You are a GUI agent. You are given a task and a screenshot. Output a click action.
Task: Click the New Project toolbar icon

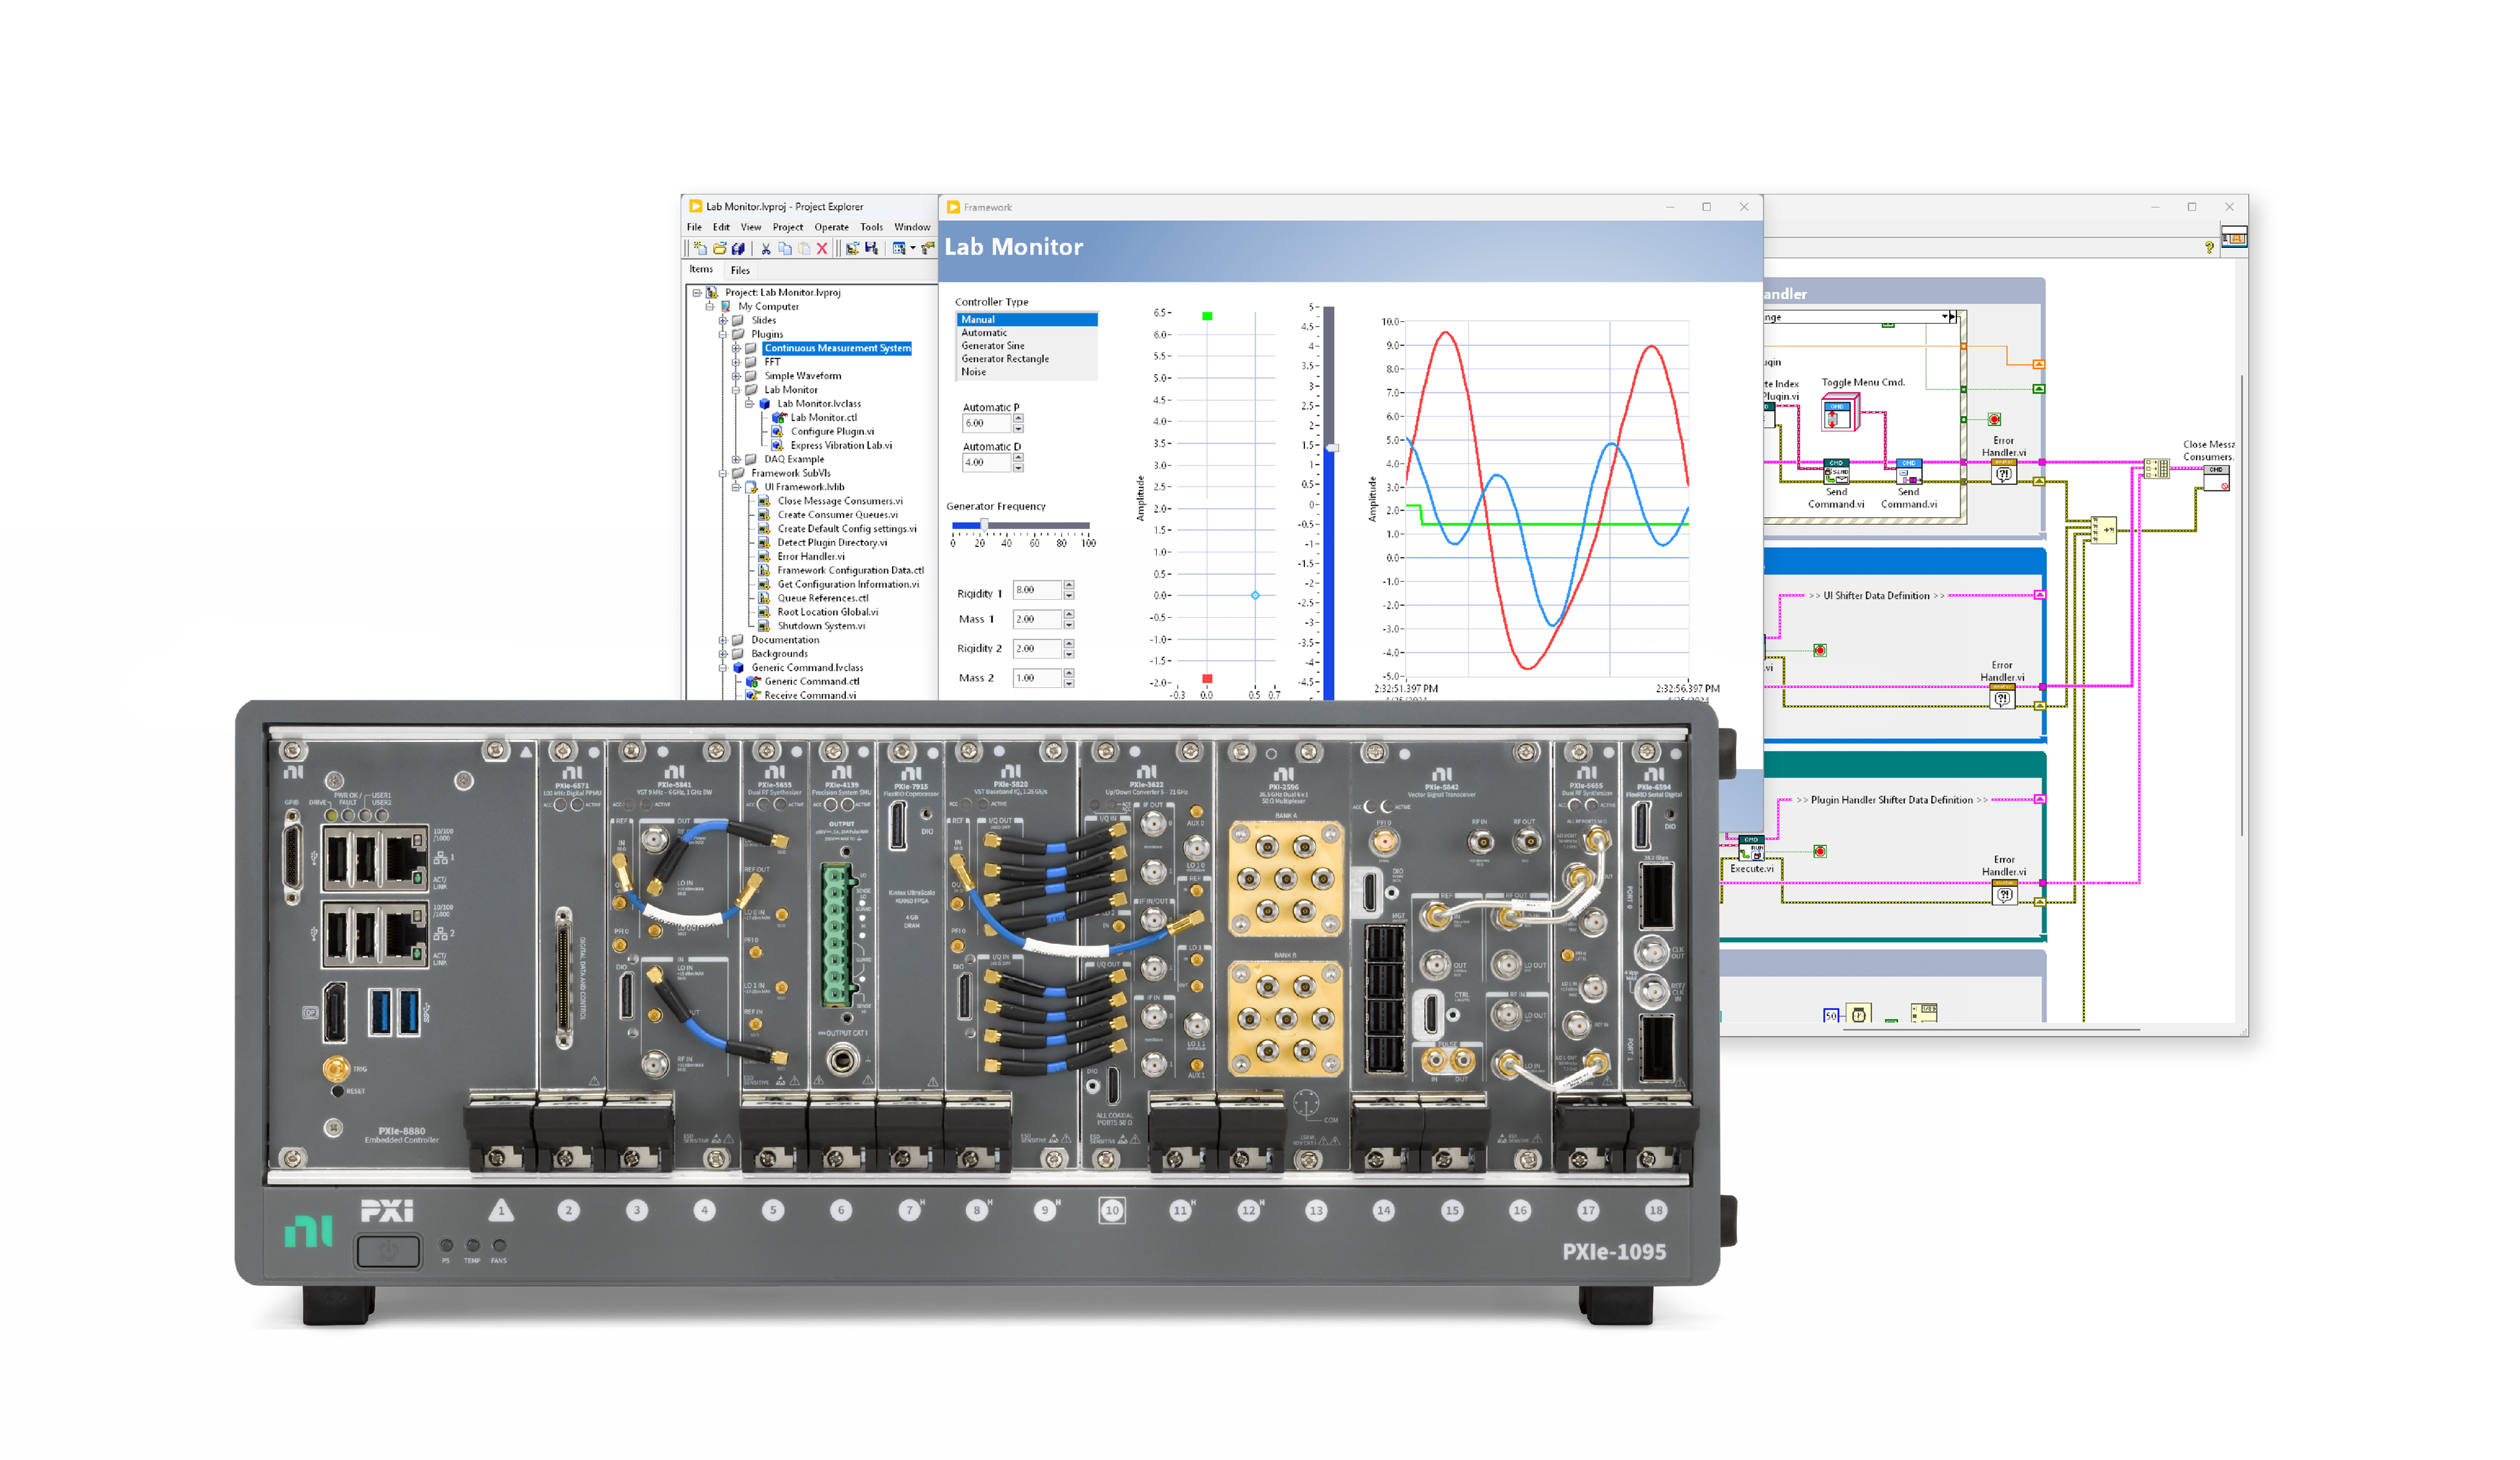coord(700,248)
